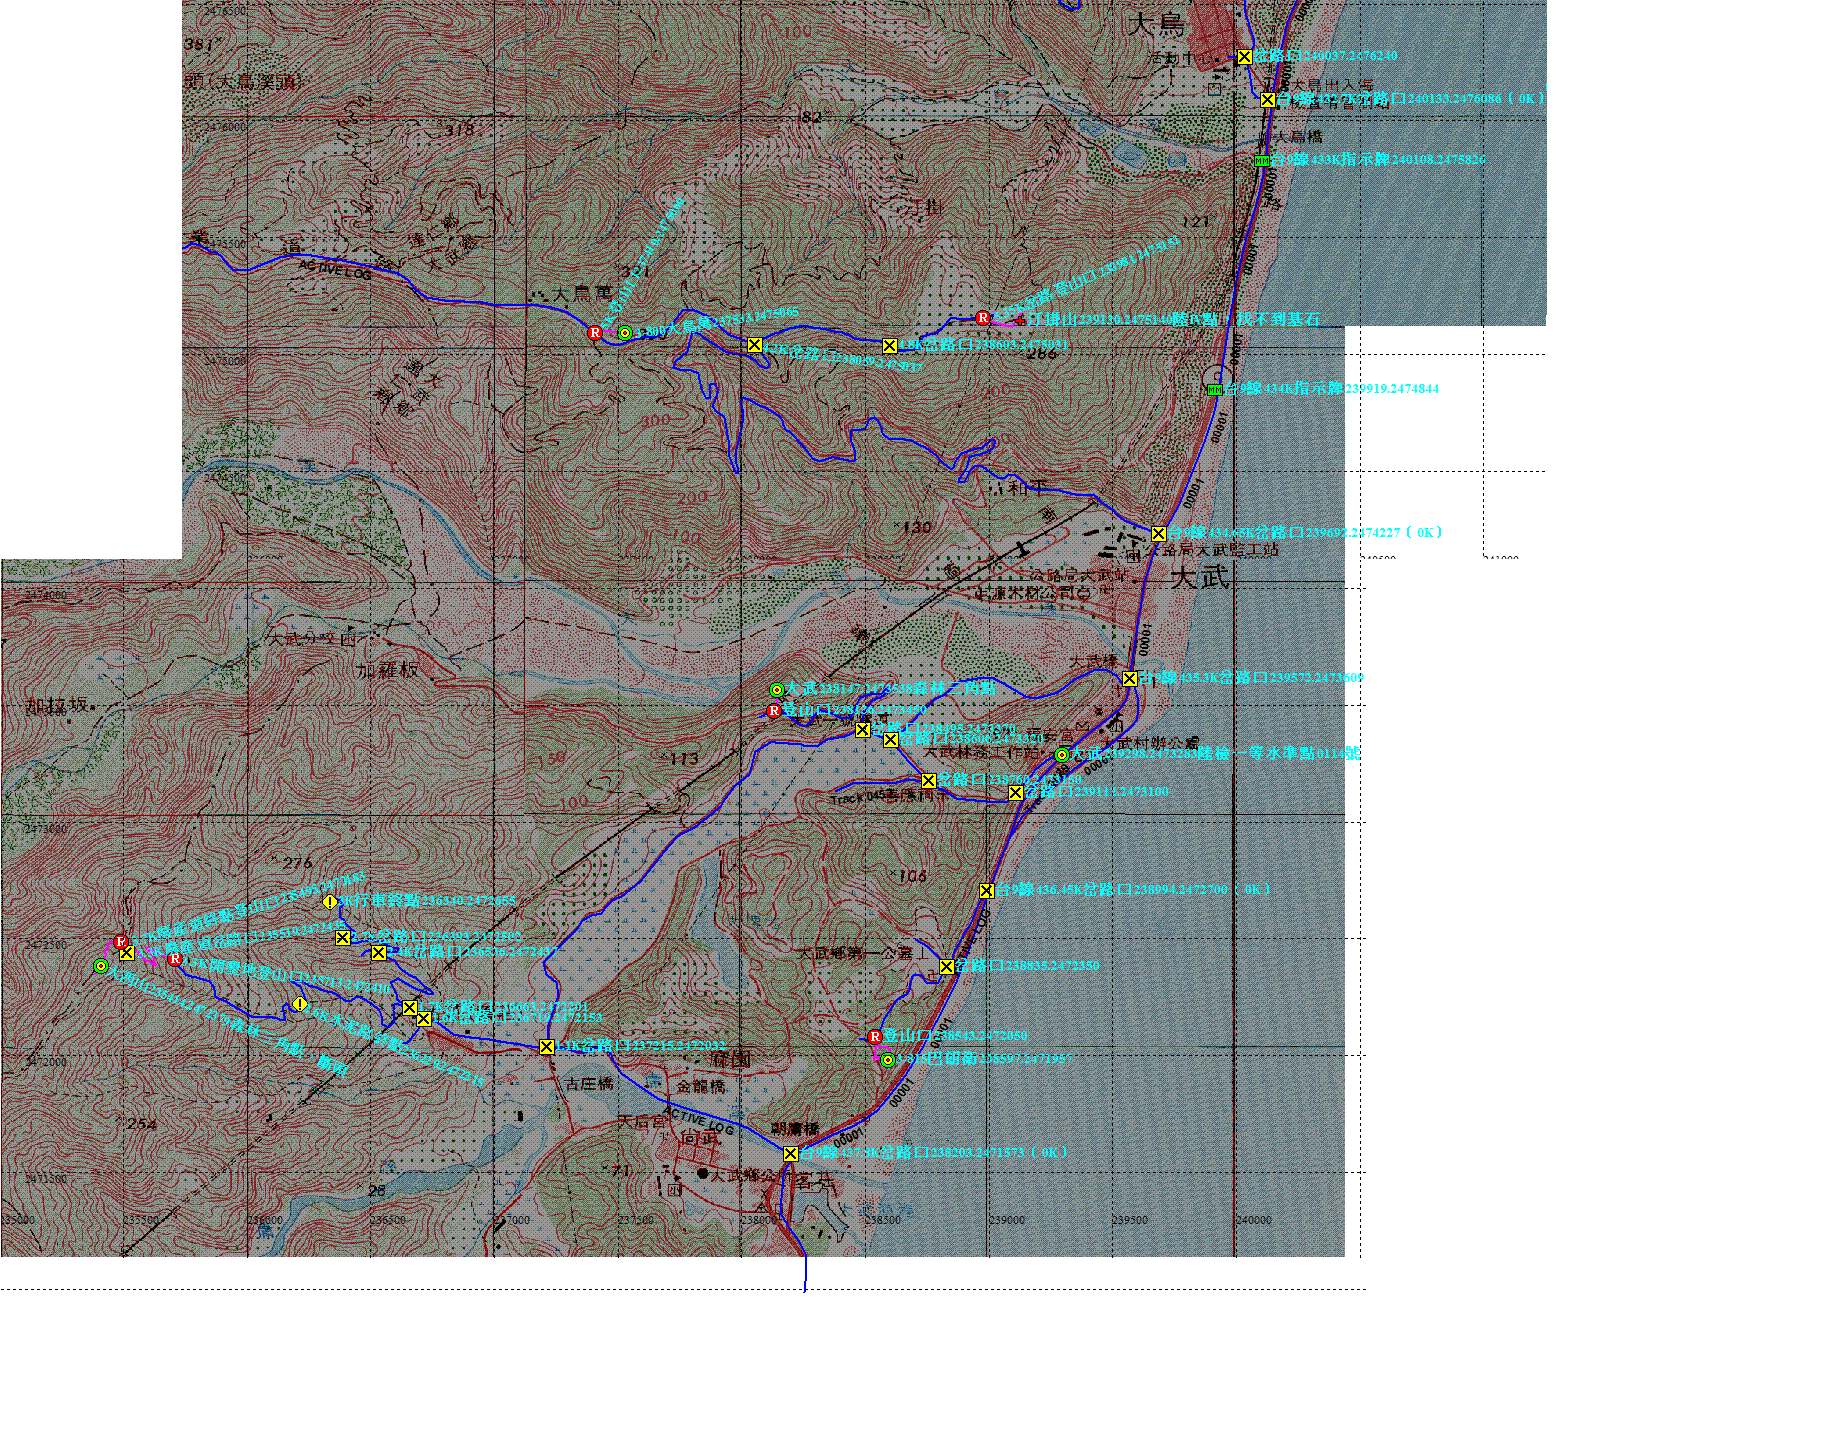
Task: Click crossroad waypoint at 台9線 434.65K岔路口
Action: (1158, 534)
